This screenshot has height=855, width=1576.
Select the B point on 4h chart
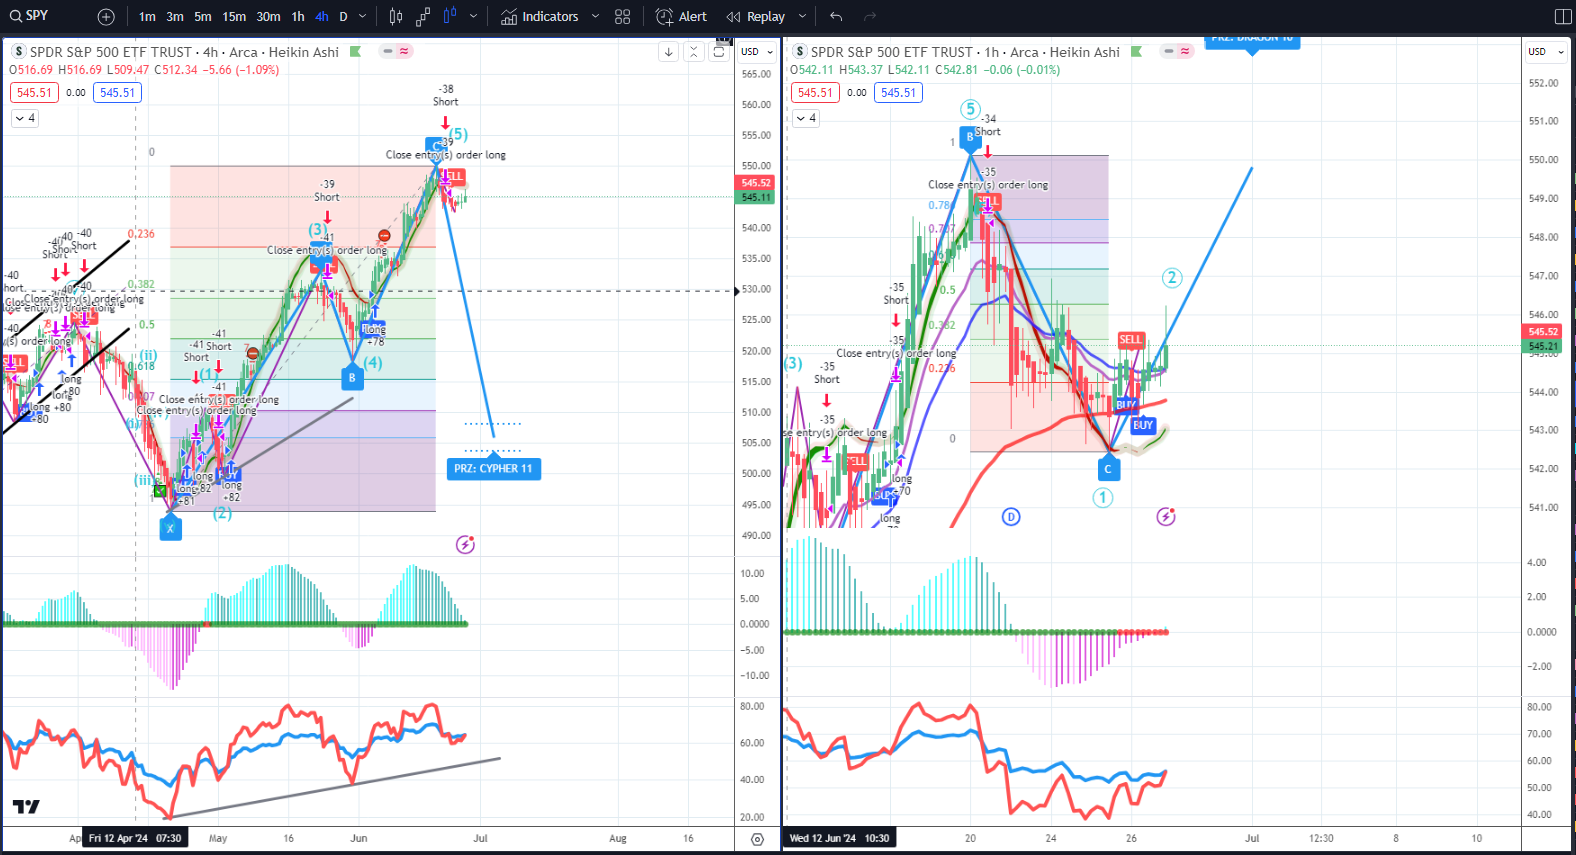pyautogui.click(x=351, y=377)
